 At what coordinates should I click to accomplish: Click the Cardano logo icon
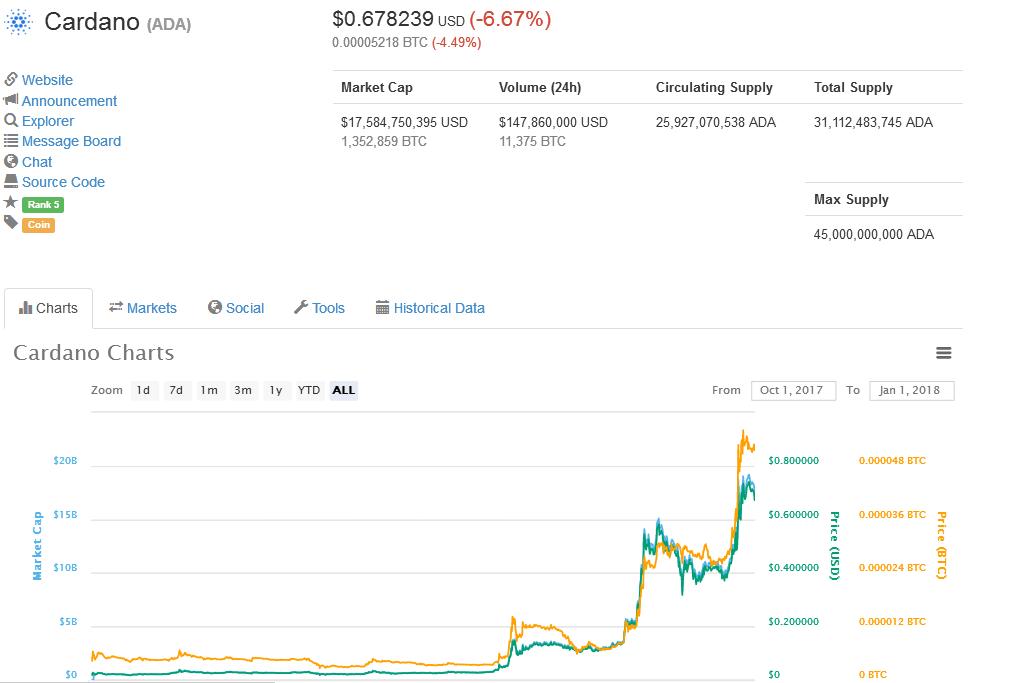pos(18,22)
